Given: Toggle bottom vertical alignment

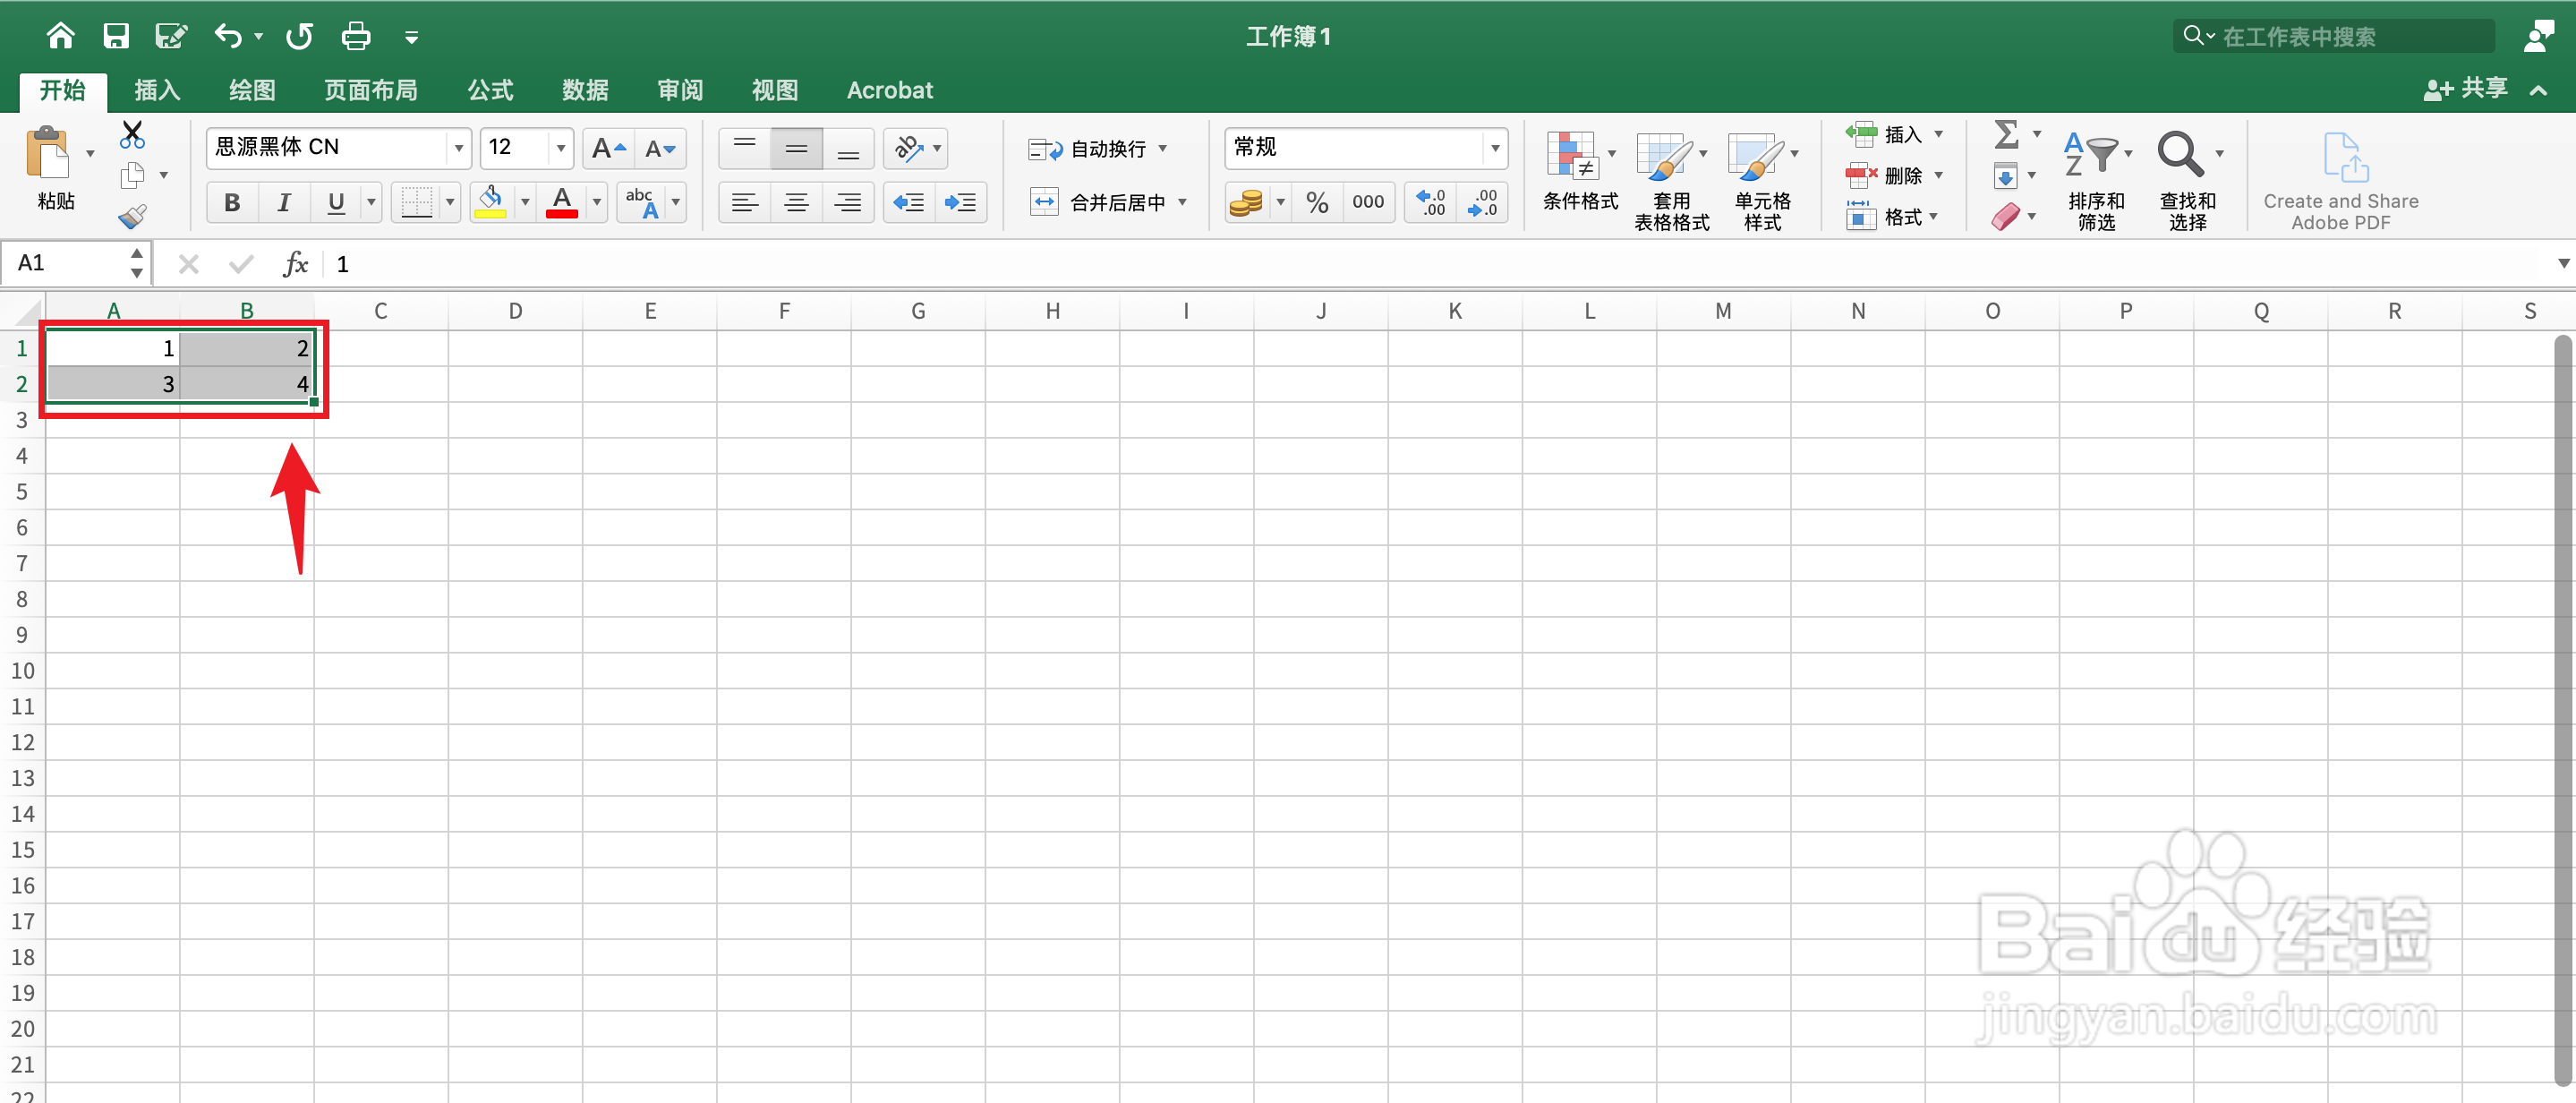Looking at the screenshot, I should 849,148.
